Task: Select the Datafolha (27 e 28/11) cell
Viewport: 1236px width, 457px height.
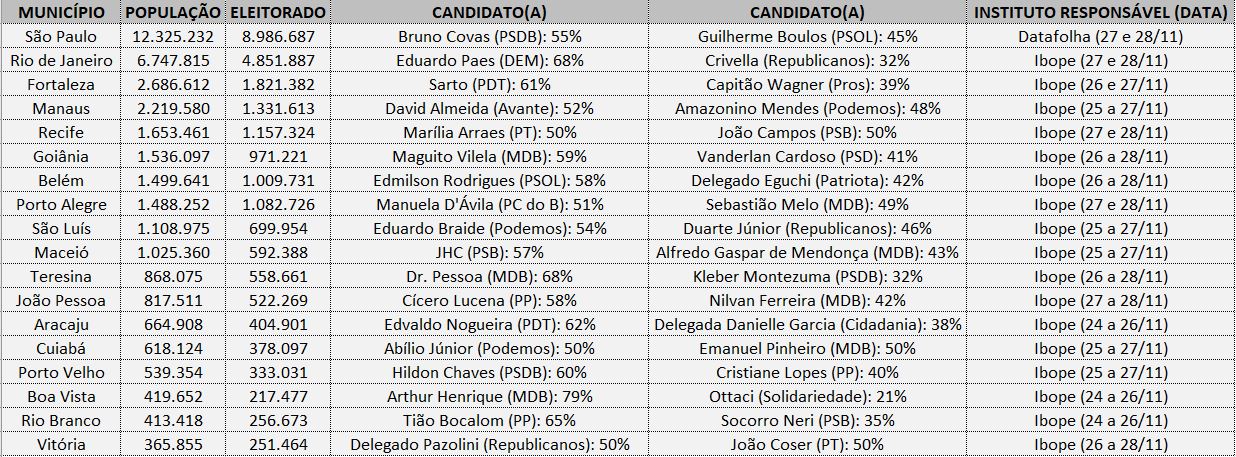Action: coord(1100,36)
